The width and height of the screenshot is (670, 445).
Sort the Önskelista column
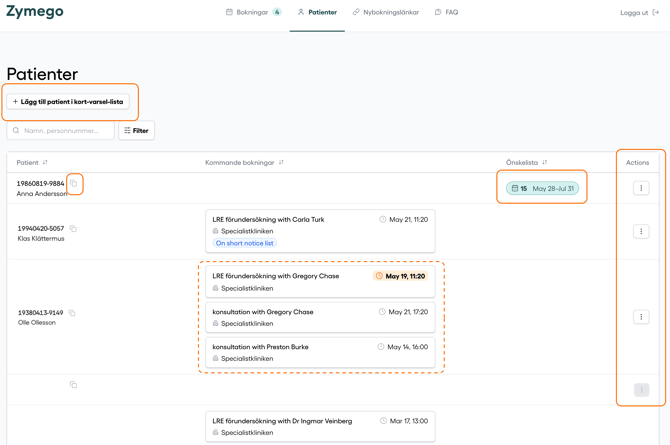pos(545,162)
